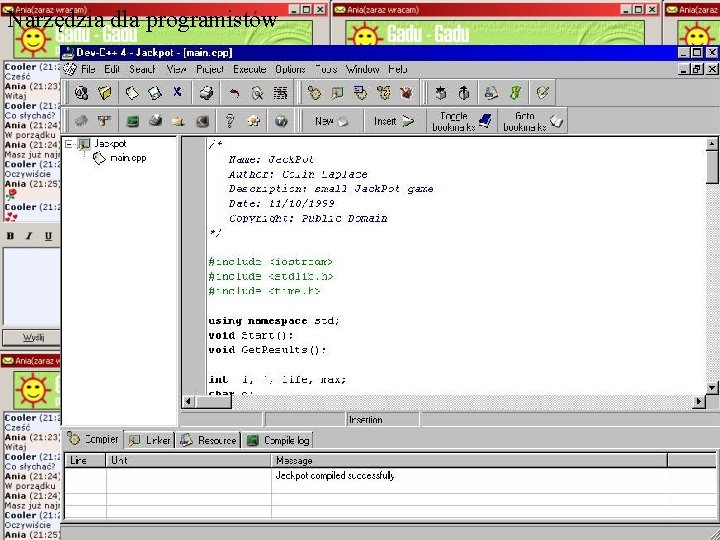Image resolution: width=720 pixels, height=540 pixels.
Task: Toggle bold B in Gadu-Gadu chat
Action: pos(10,236)
